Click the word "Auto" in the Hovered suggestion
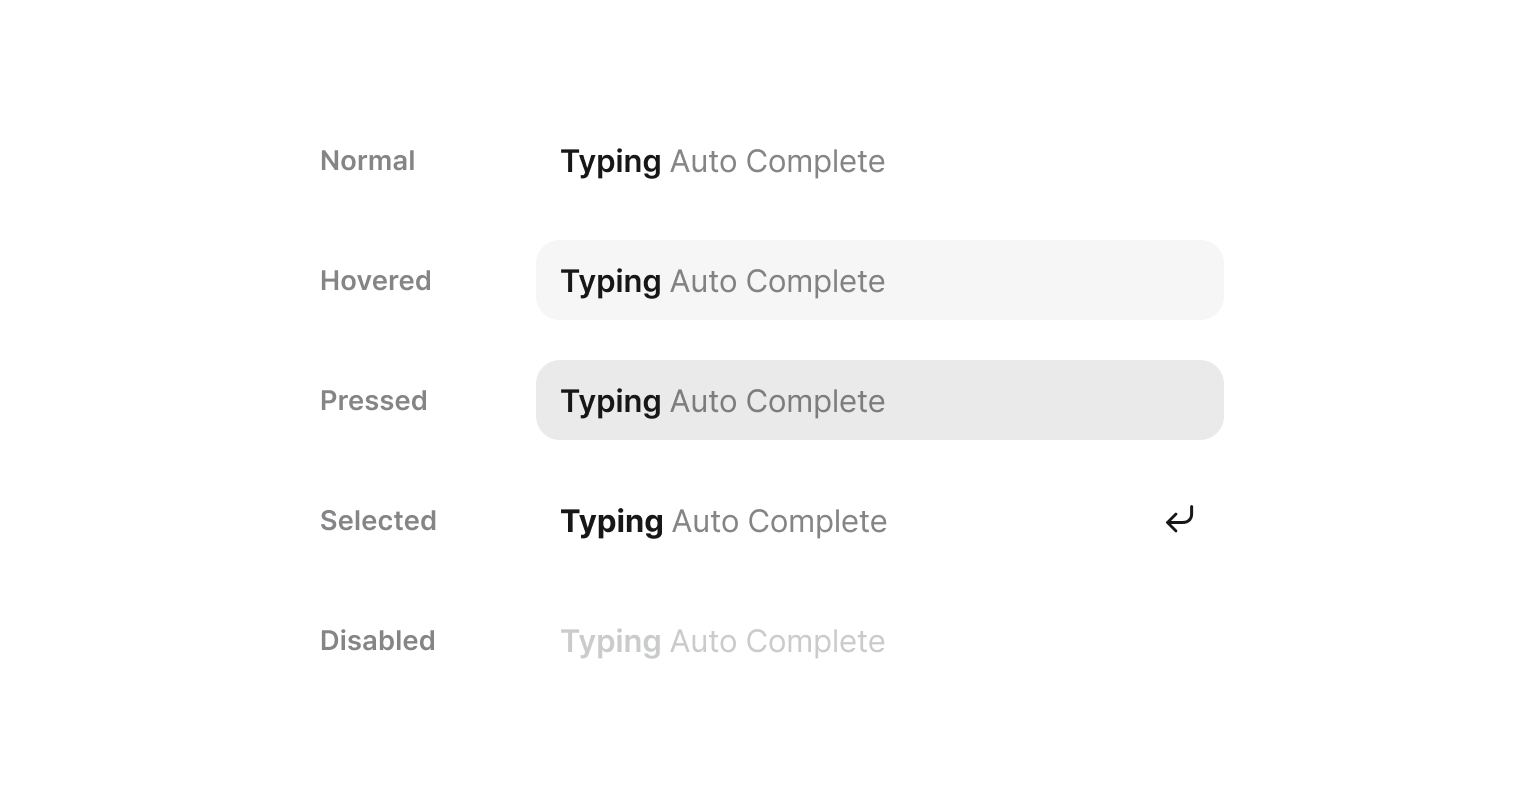 click(x=703, y=282)
